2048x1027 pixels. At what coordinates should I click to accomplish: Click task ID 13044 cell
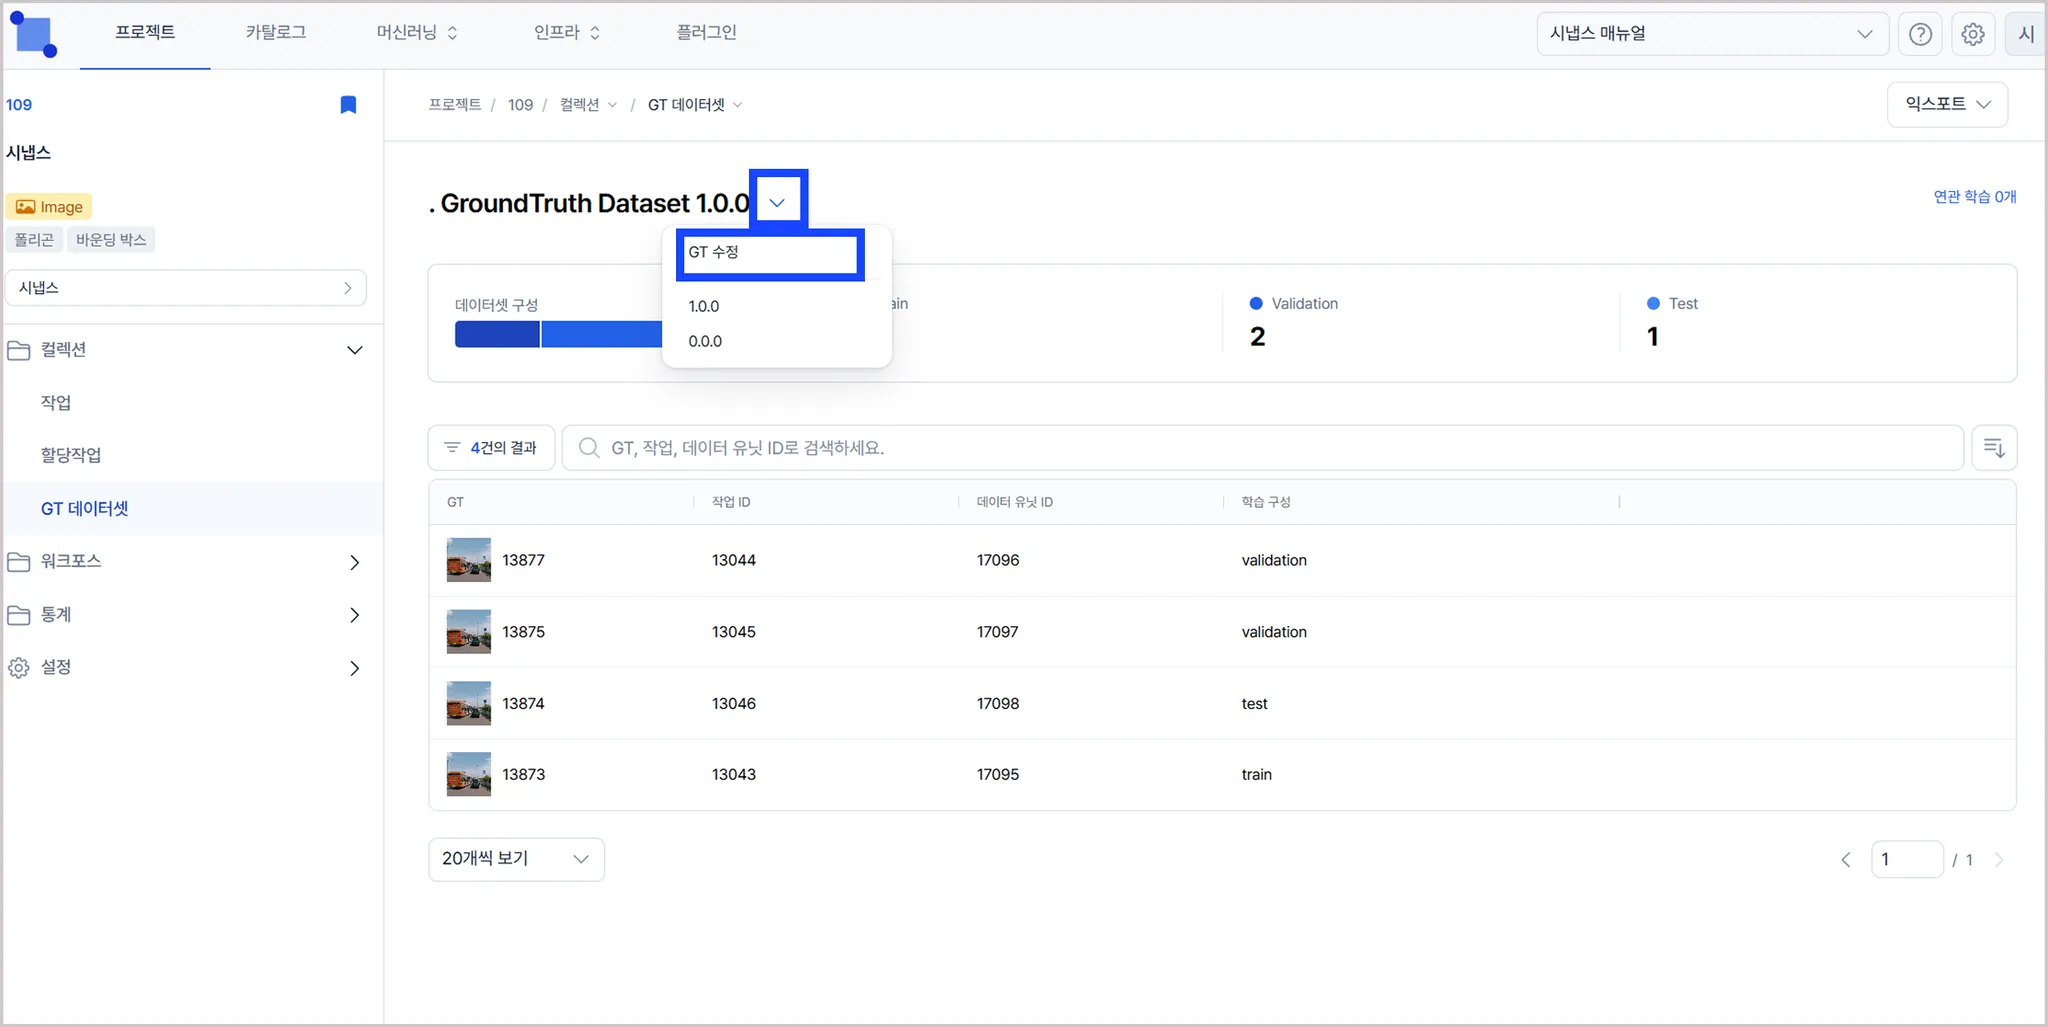[734, 560]
